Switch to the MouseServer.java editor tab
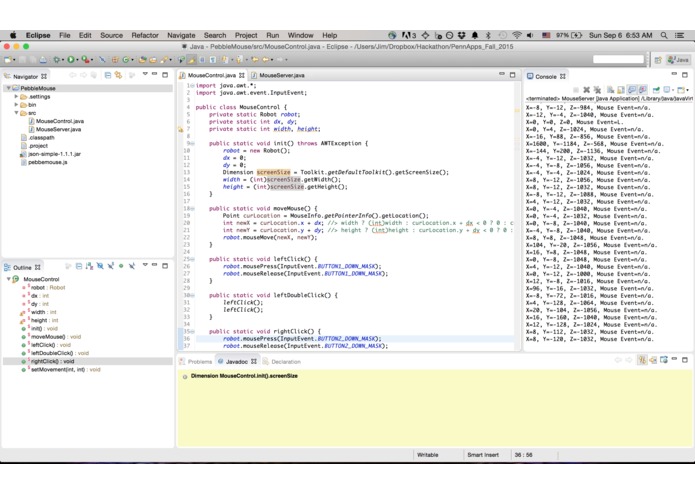Viewport: 695px width, 494px height. (281, 75)
